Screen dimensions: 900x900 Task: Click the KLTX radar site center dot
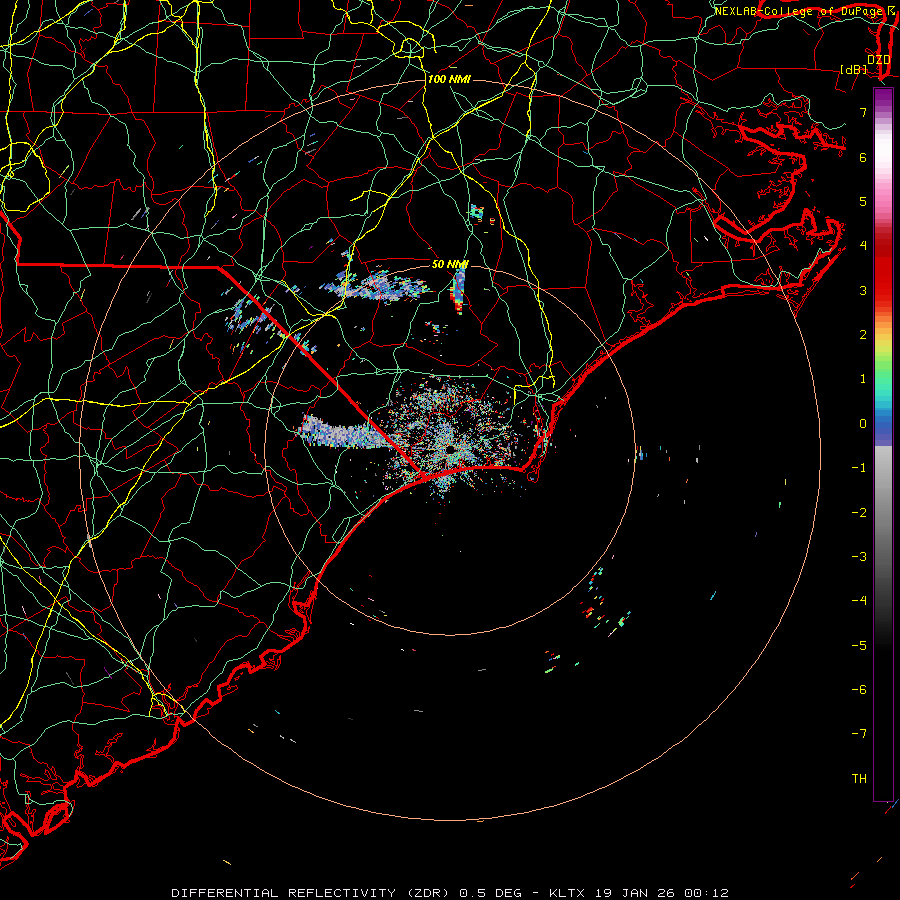(x=450, y=448)
